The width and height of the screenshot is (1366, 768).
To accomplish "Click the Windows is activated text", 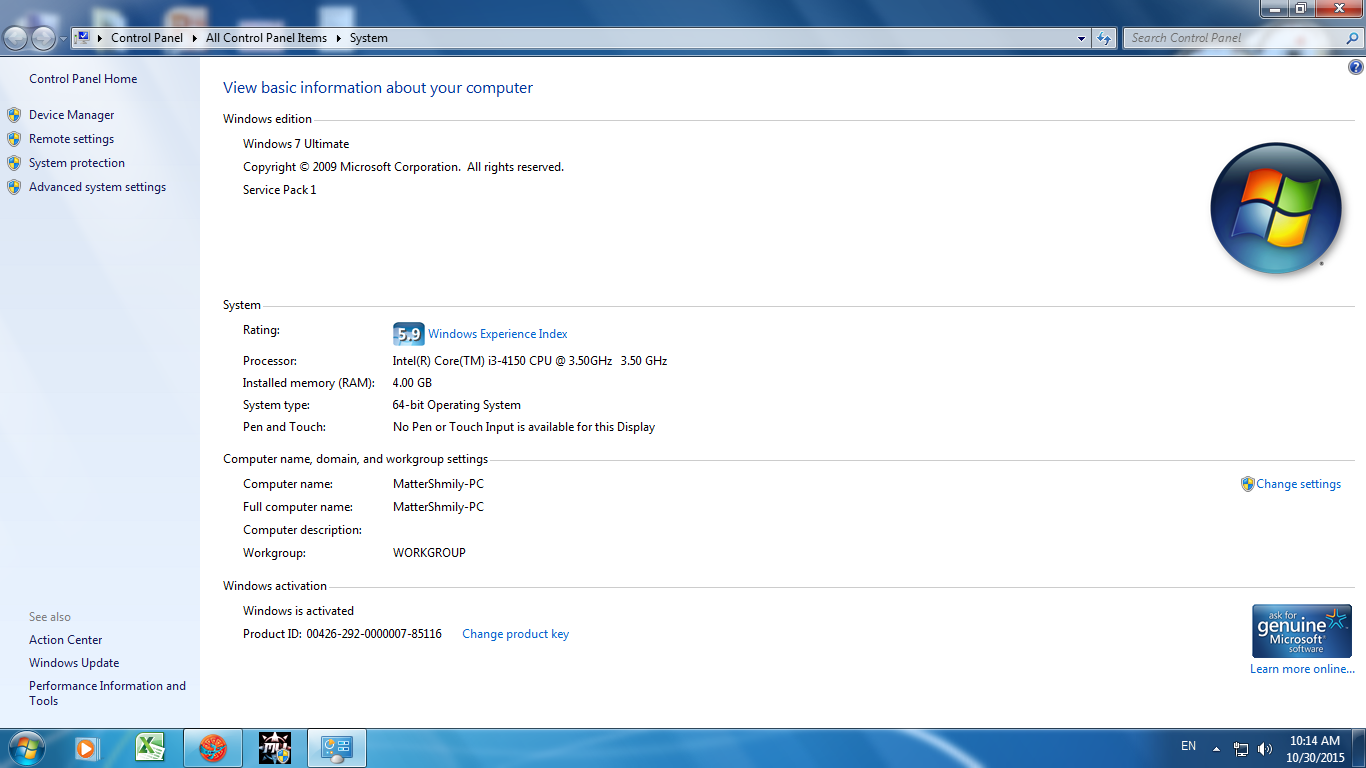I will tap(298, 611).
